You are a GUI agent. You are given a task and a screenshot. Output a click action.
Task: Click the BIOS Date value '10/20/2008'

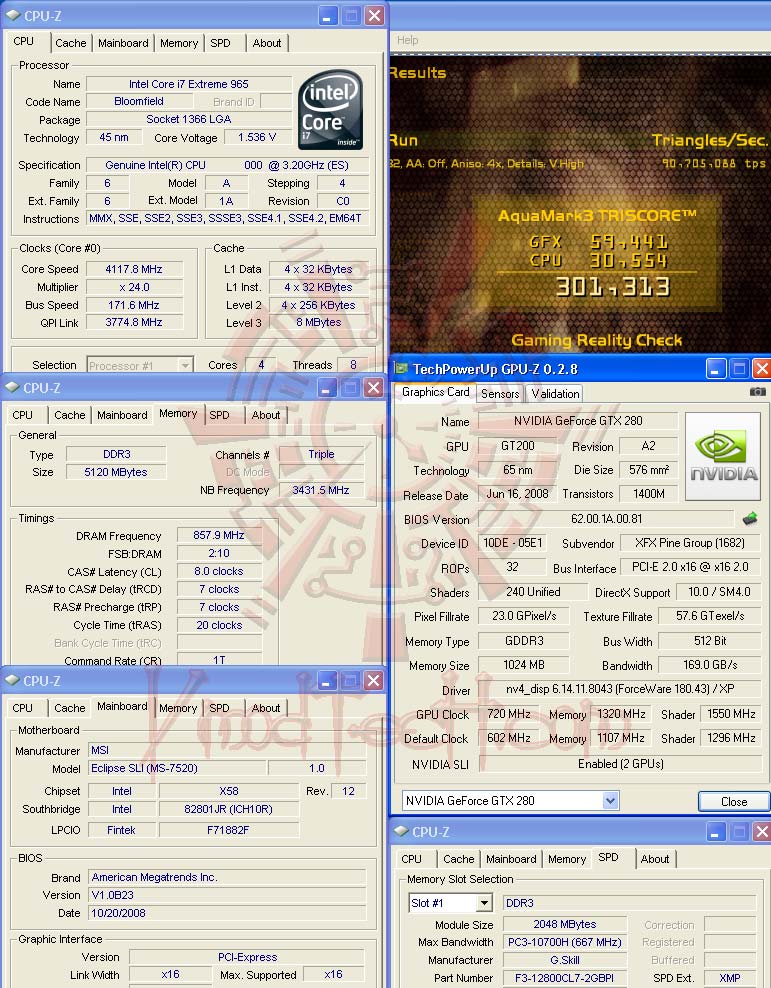[227, 913]
